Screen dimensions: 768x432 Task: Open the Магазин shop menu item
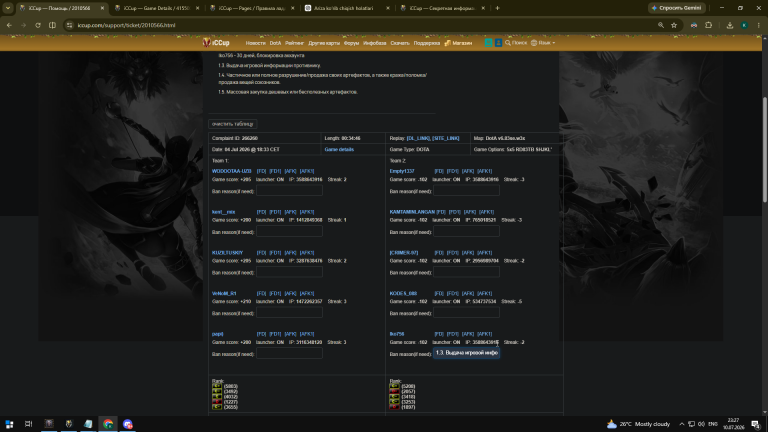click(458, 43)
